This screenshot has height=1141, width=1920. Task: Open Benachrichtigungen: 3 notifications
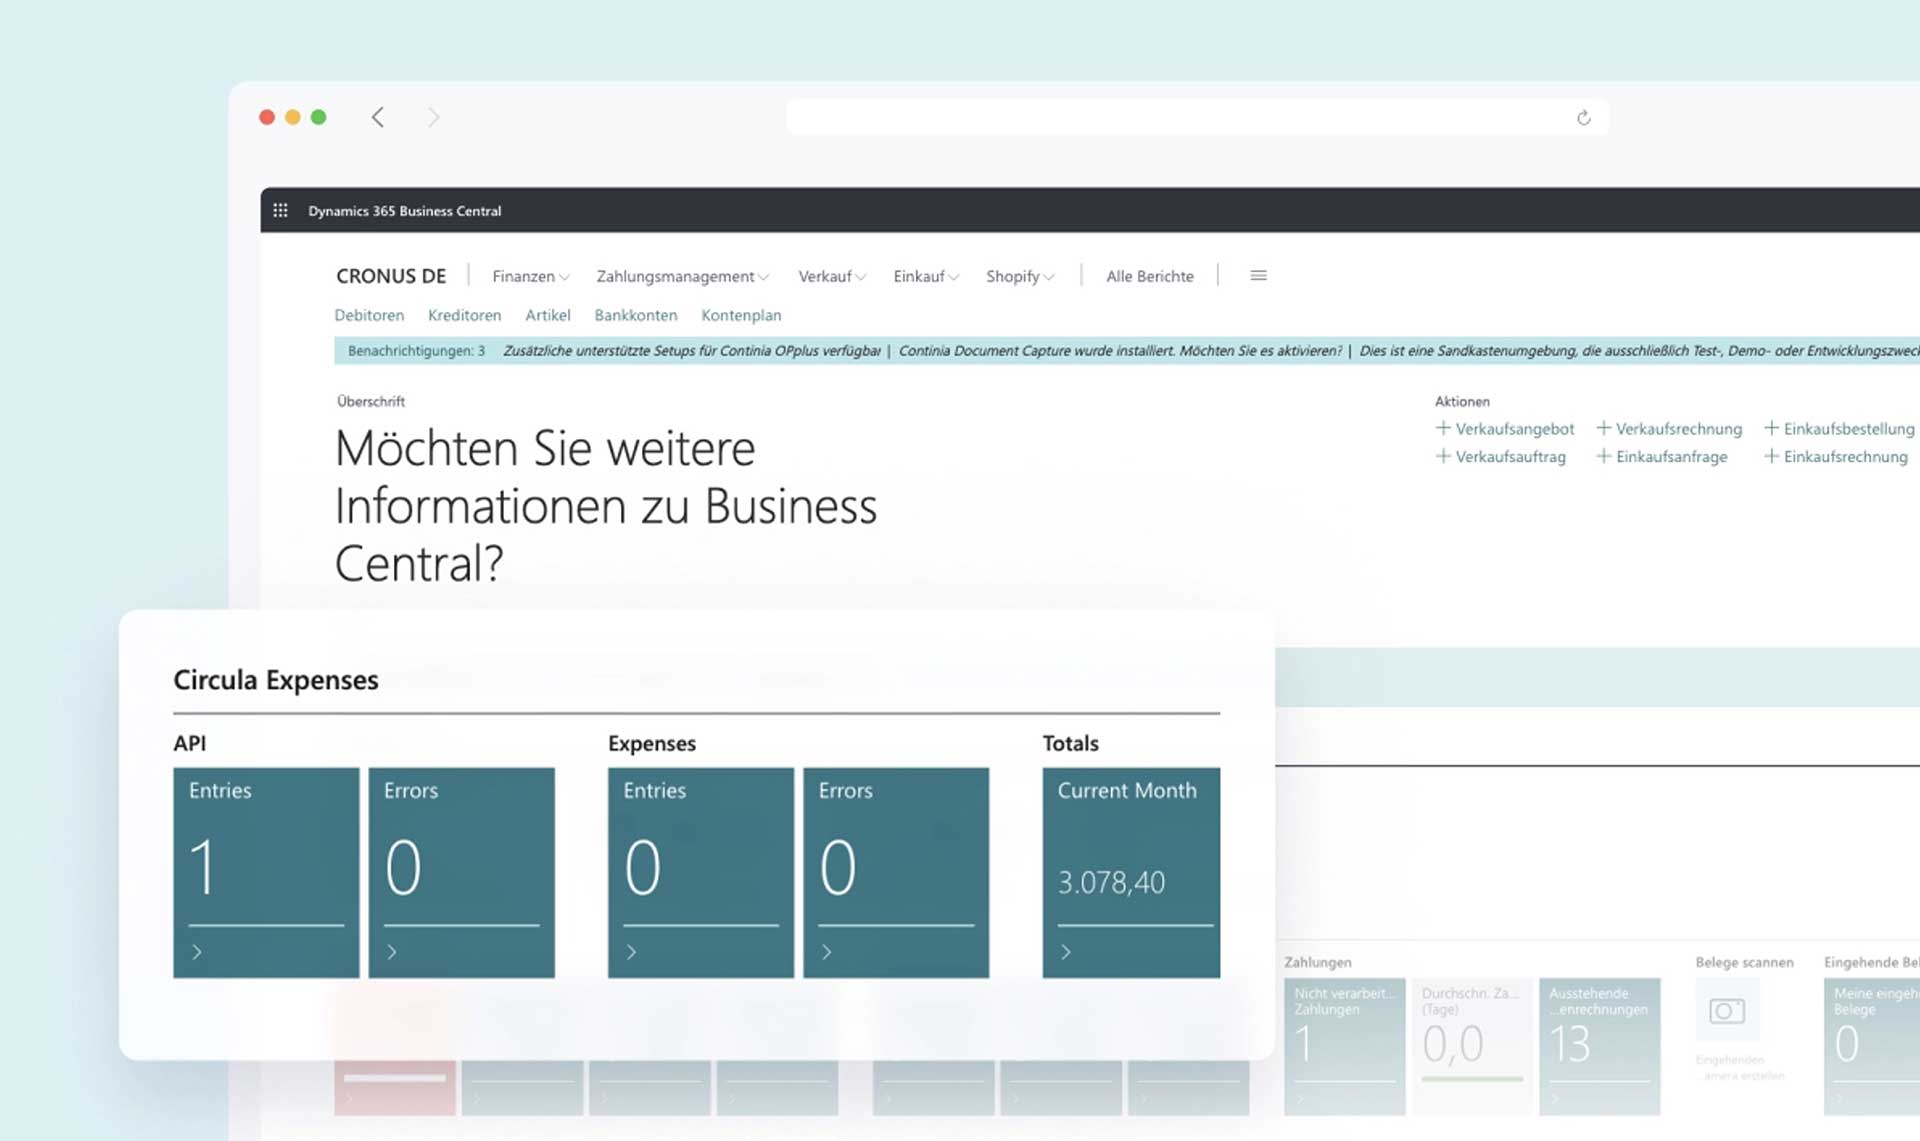[416, 351]
